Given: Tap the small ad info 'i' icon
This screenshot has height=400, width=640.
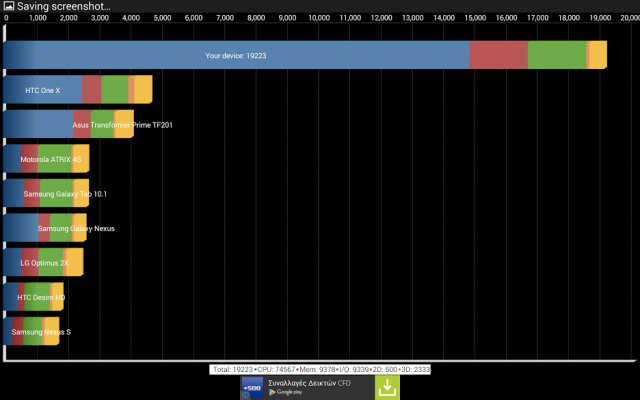Looking at the screenshot, I should tap(245, 395).
